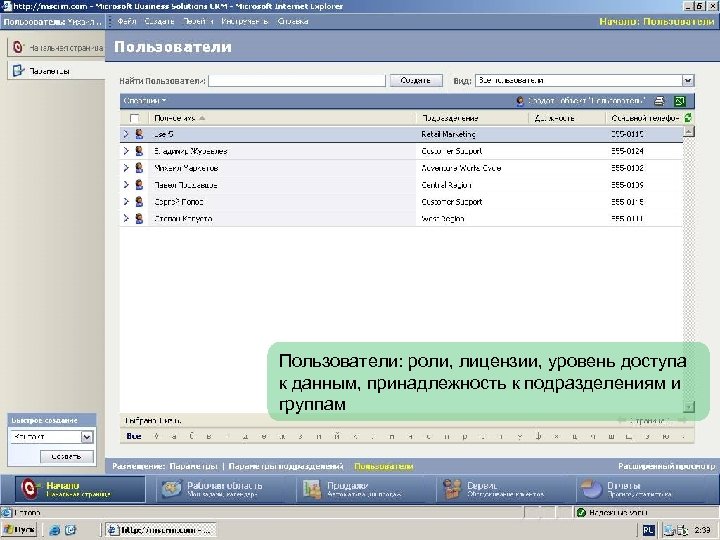Click the Adventure Works Cycle cell
Screen dimensions: 720x540
coord(461,168)
